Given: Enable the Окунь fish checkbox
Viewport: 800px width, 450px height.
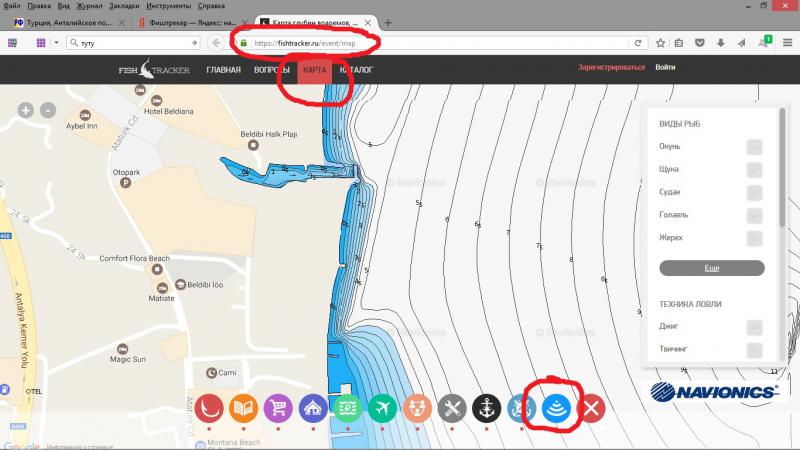Looking at the screenshot, I should 755,146.
